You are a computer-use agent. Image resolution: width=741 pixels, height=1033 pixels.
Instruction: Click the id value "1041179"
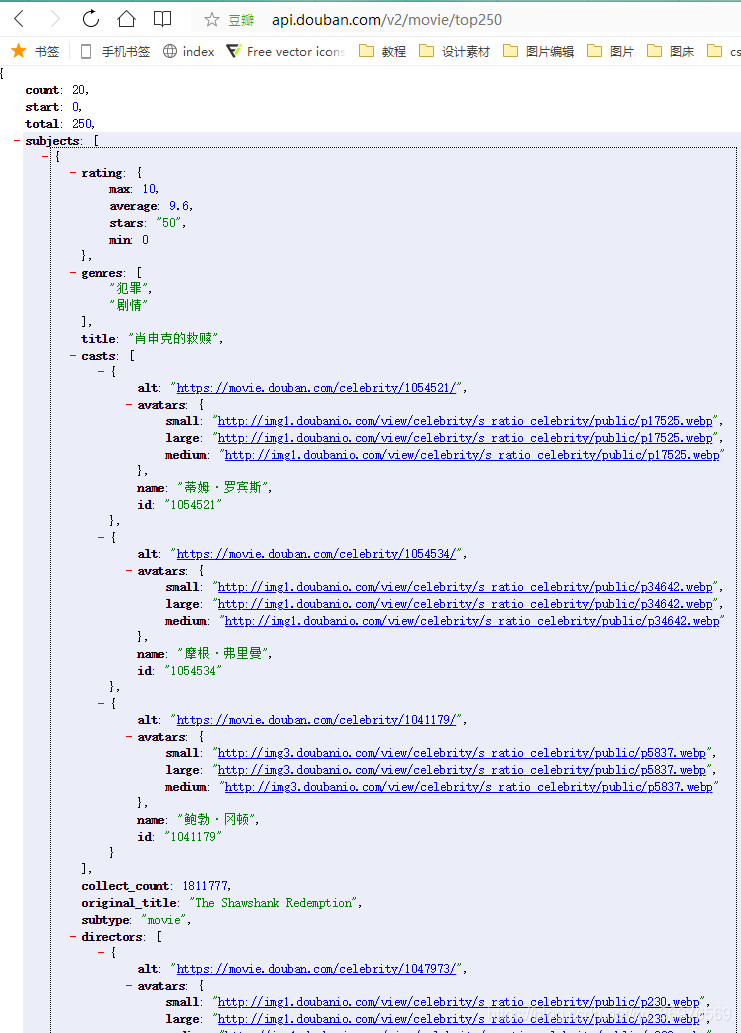[193, 837]
